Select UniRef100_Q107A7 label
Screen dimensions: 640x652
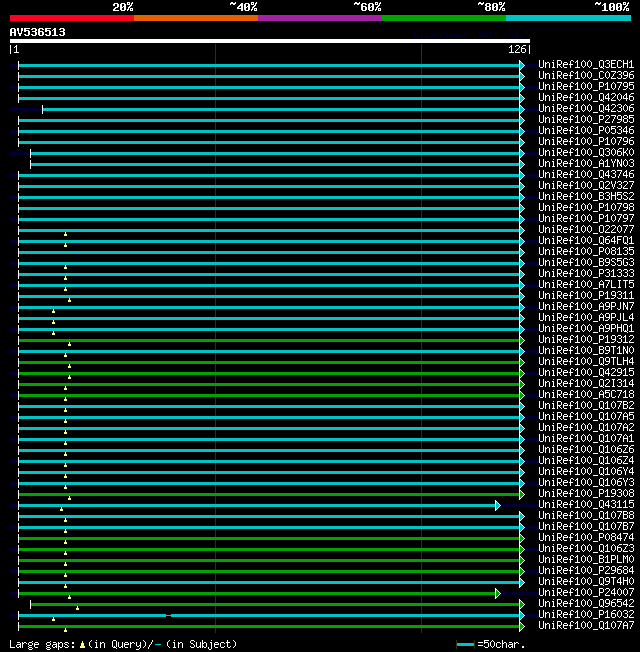586,626
